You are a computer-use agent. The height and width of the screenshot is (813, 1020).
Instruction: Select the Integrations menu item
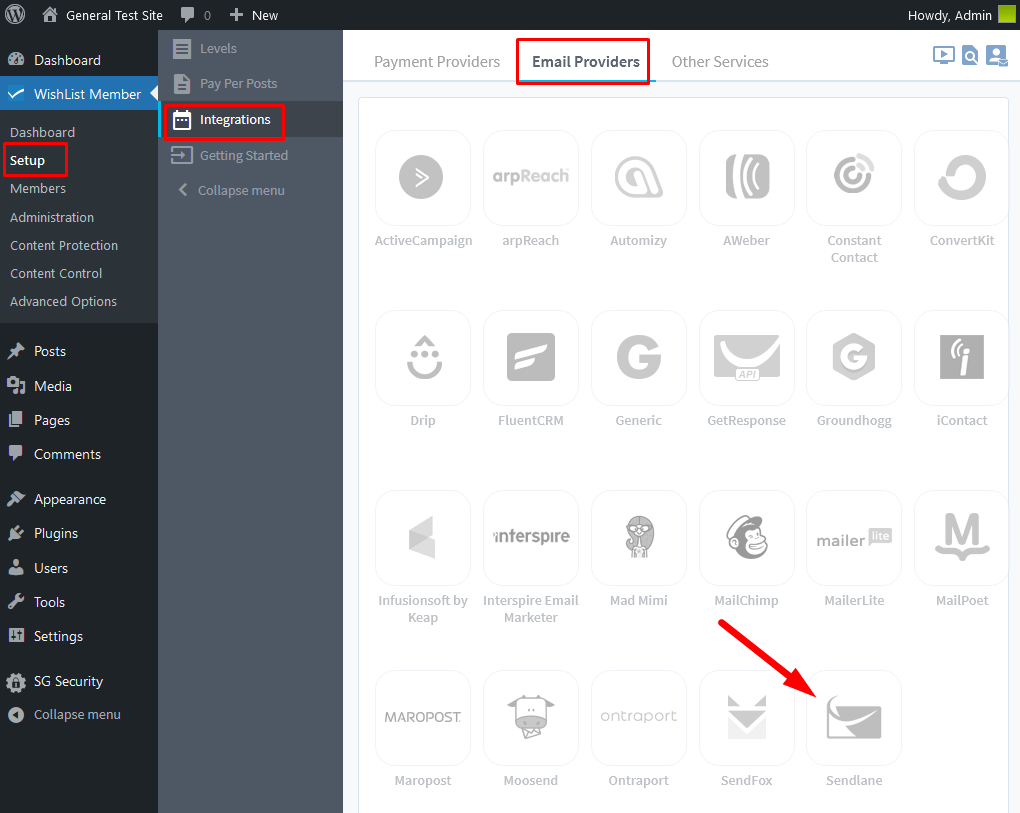click(x=250, y=120)
